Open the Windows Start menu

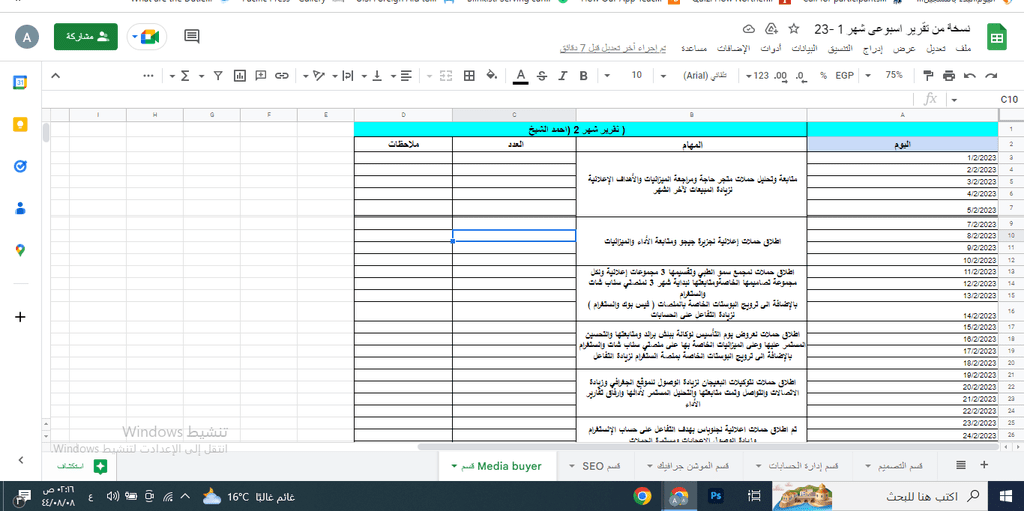click(x=1006, y=497)
